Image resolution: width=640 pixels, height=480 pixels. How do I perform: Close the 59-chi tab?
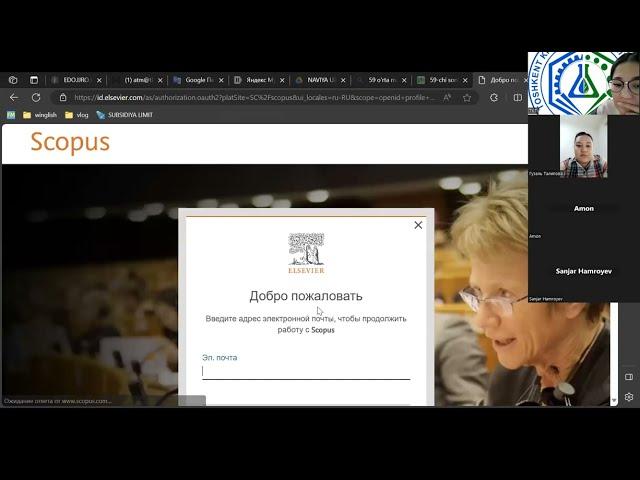click(x=464, y=80)
